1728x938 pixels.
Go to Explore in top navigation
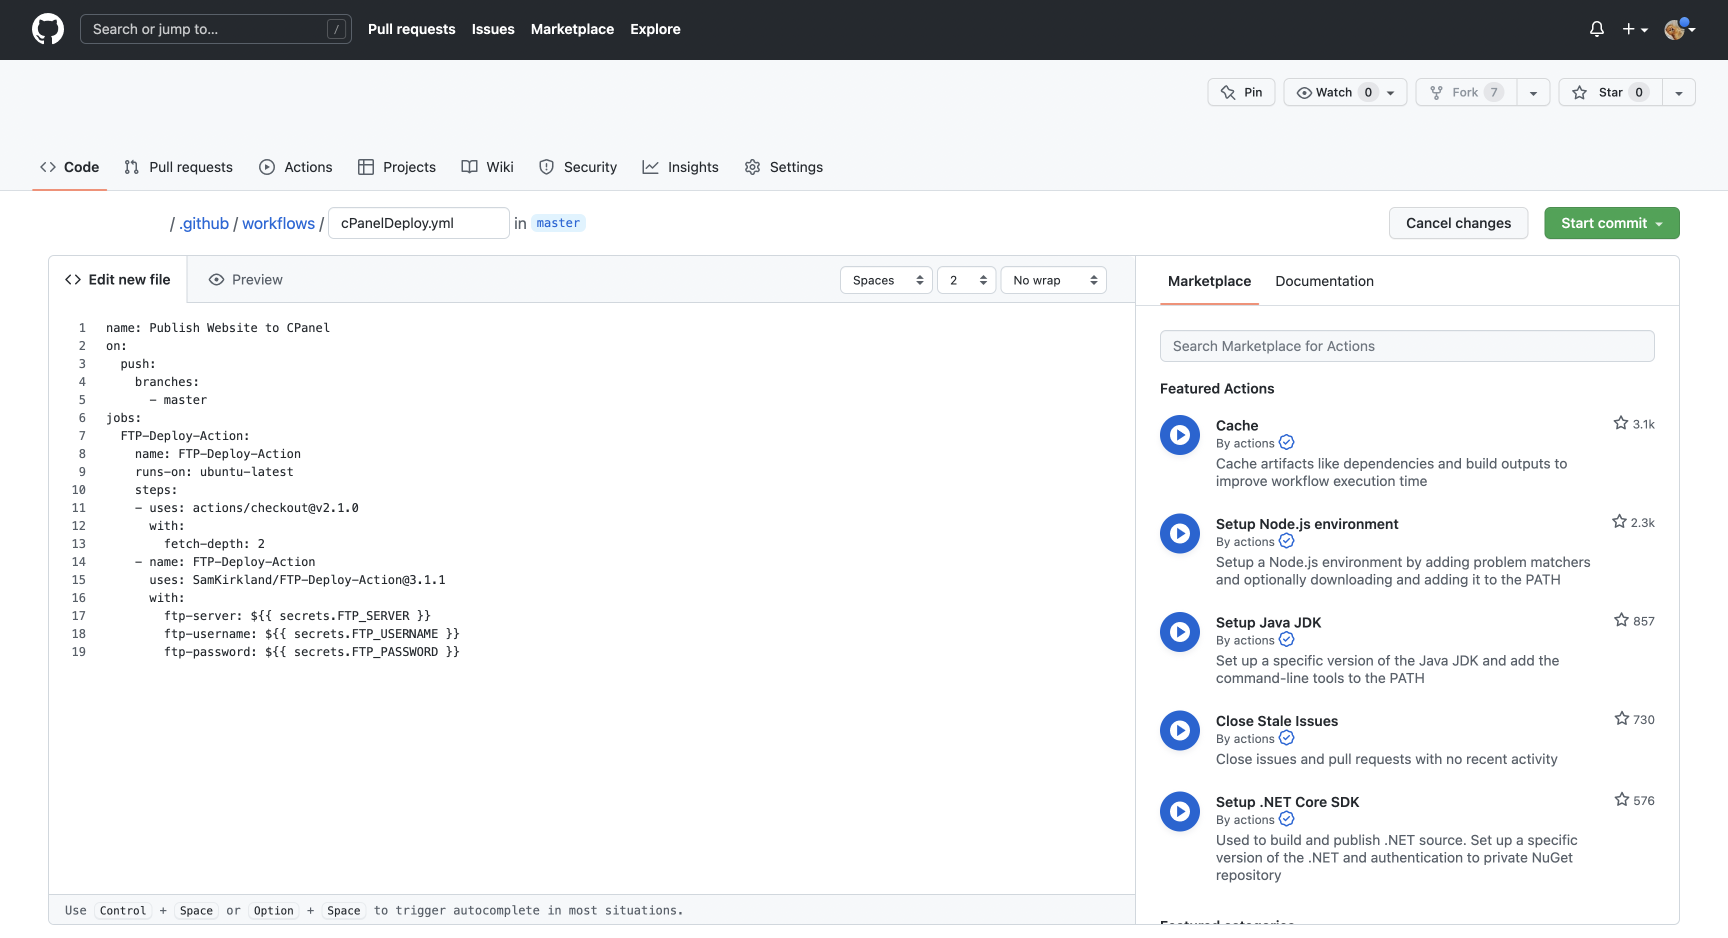point(655,29)
